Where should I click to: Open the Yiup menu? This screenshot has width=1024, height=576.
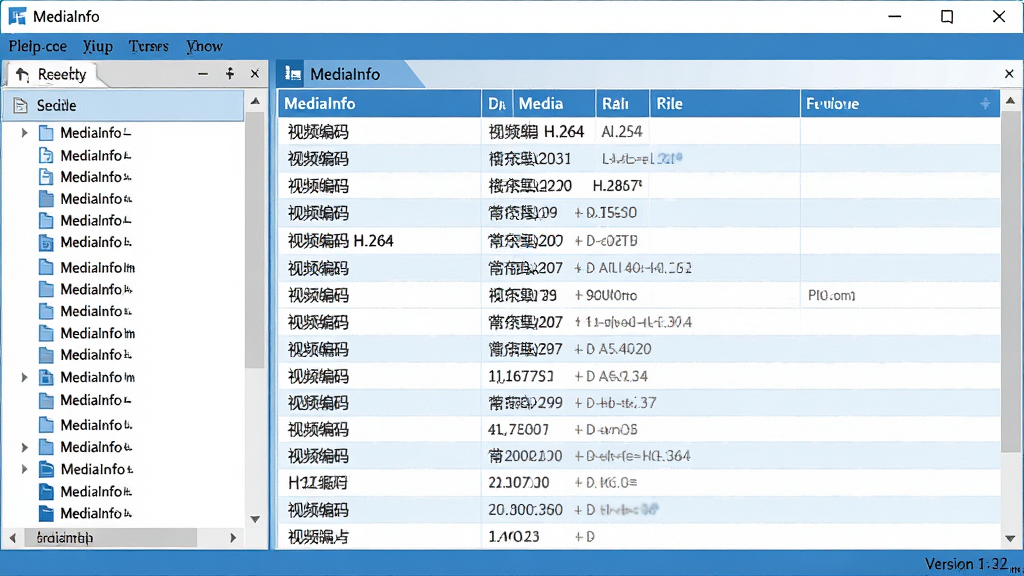(98, 46)
